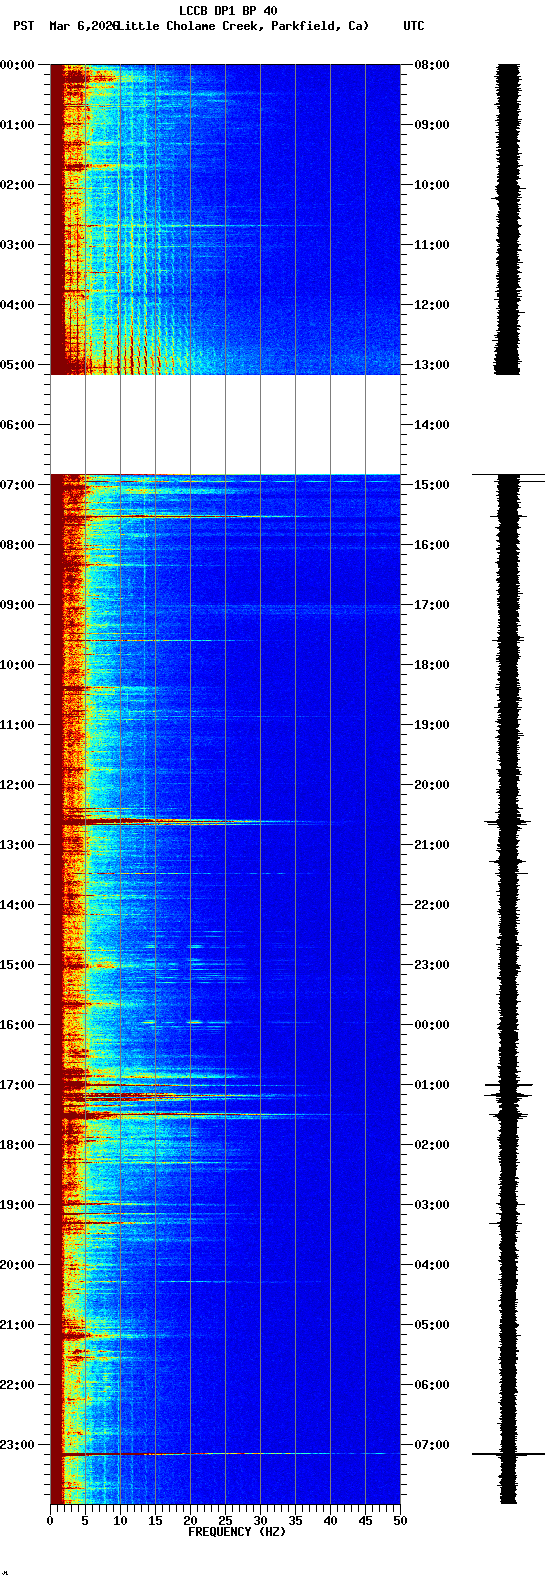Click the frequency axis tick label 5
This screenshot has height=1584, width=552.
click(85, 1521)
